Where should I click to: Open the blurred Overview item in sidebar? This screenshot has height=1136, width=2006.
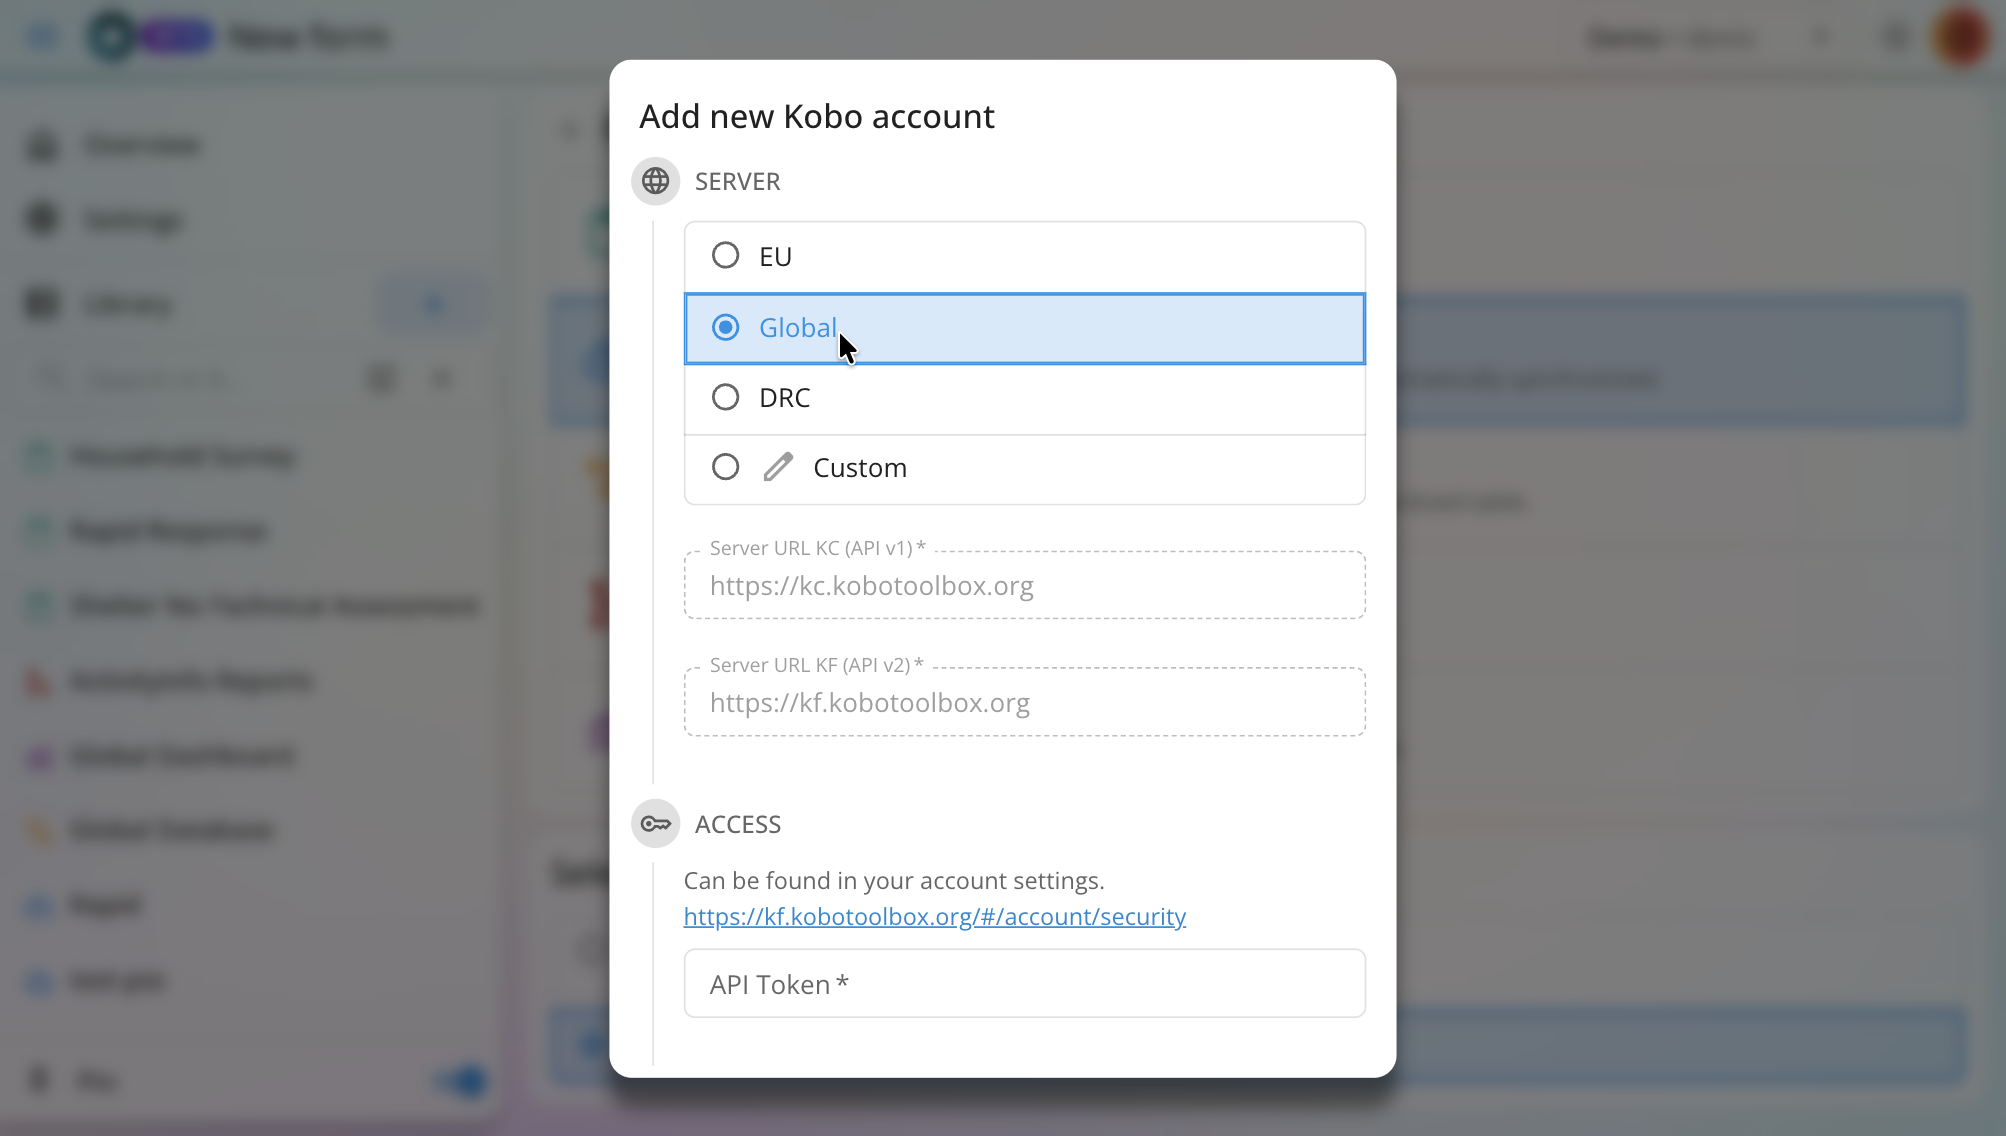pos(142,145)
